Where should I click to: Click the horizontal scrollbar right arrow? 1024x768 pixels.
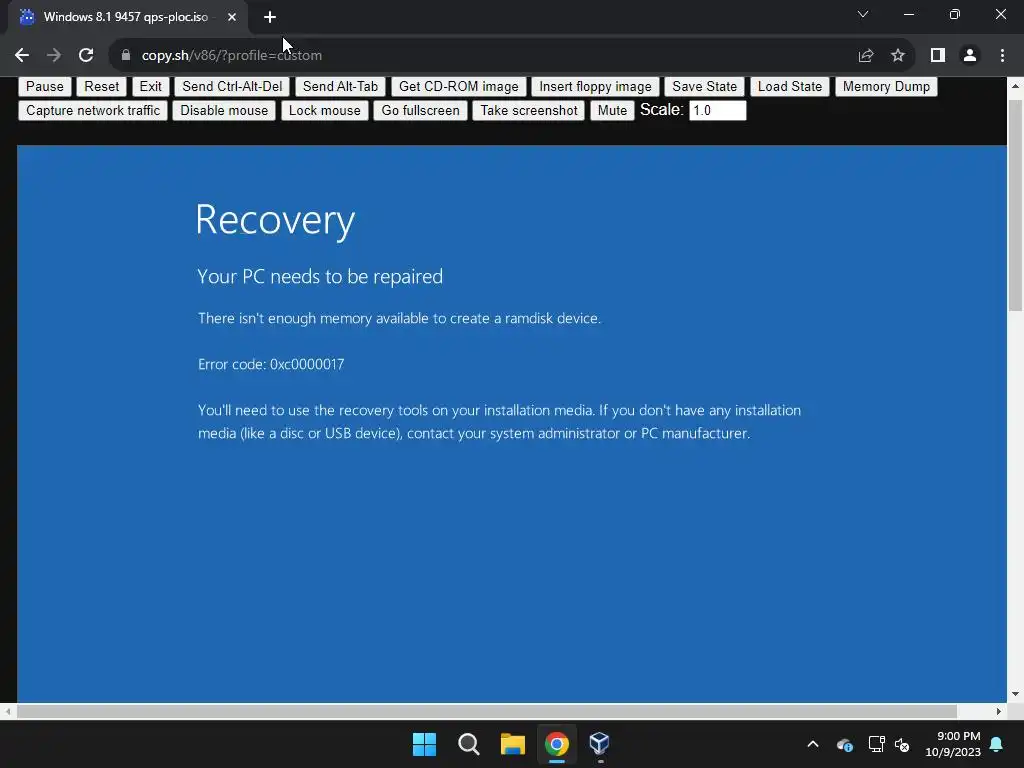click(x=999, y=711)
